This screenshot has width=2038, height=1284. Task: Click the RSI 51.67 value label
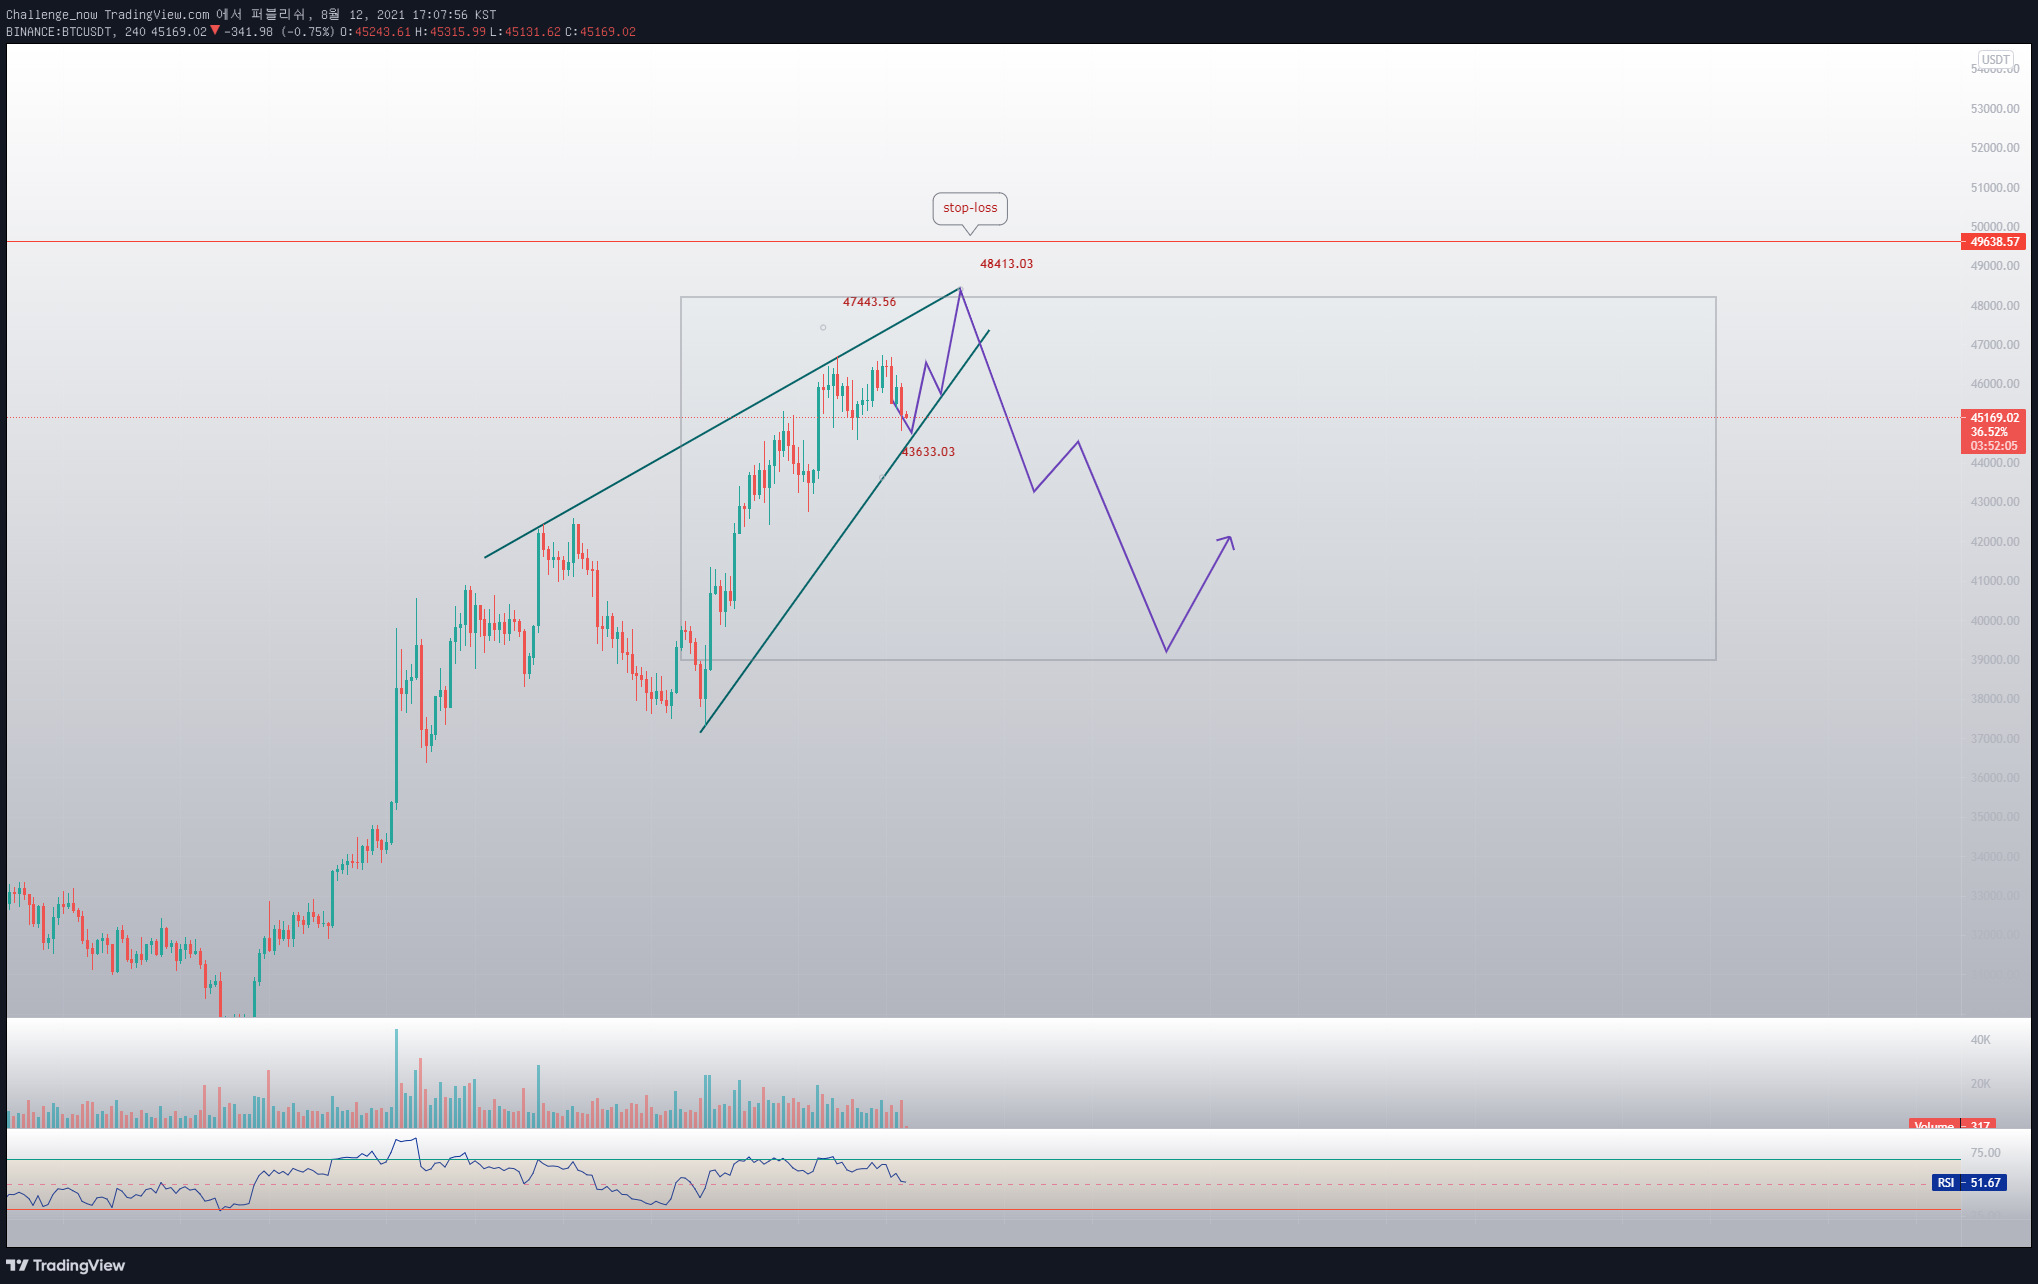click(1969, 1183)
